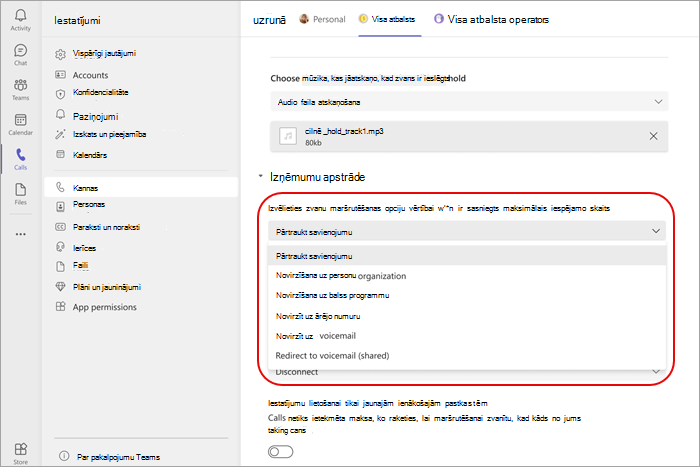Open Konfidencialitāte settings
Image resolution: width=700 pixels, height=467 pixels.
coord(100,92)
